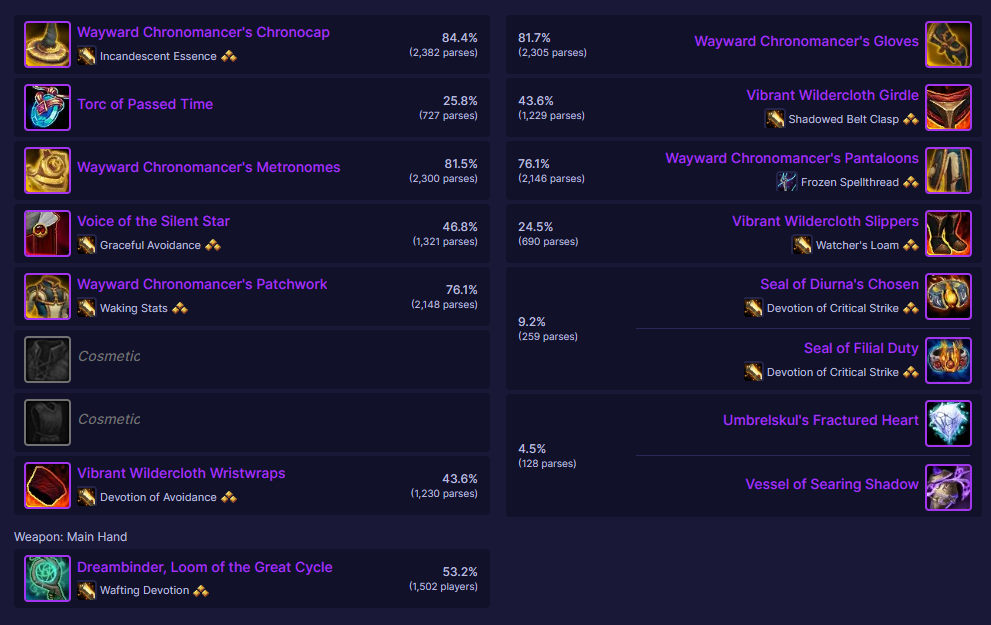991x625 pixels.
Task: Click the Shadowed Belt Clasp enchant label
Action: click(843, 119)
